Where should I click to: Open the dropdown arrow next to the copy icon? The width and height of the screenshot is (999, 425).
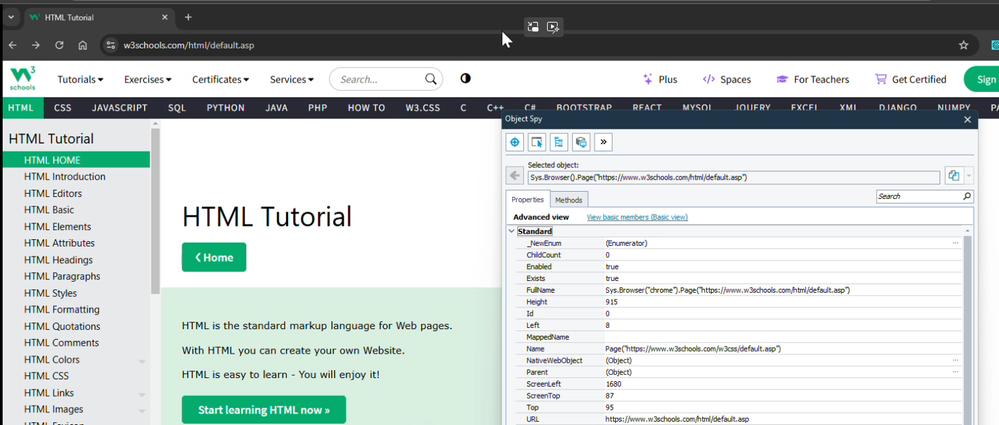click(969, 177)
